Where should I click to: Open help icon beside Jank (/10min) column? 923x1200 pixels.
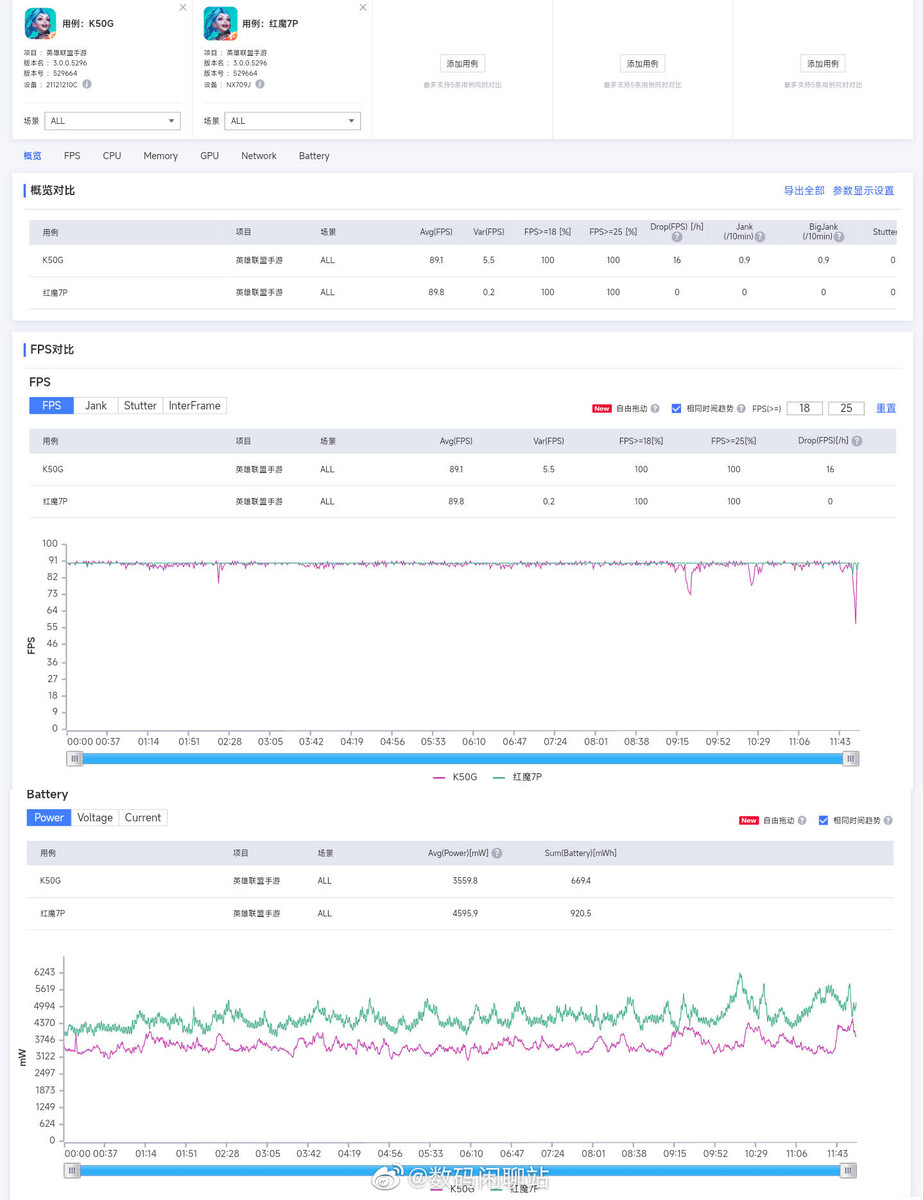pos(760,237)
